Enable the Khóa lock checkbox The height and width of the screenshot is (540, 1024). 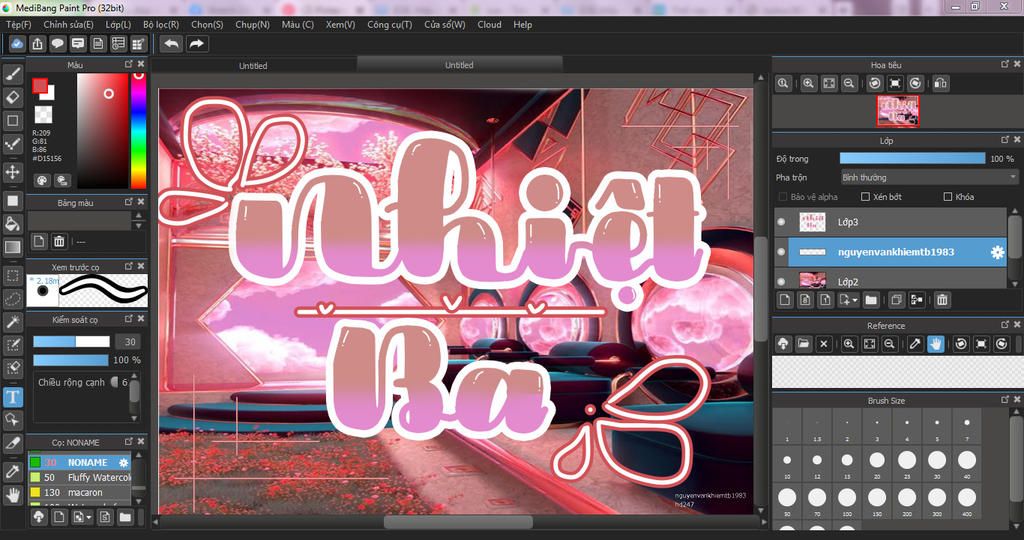point(948,197)
